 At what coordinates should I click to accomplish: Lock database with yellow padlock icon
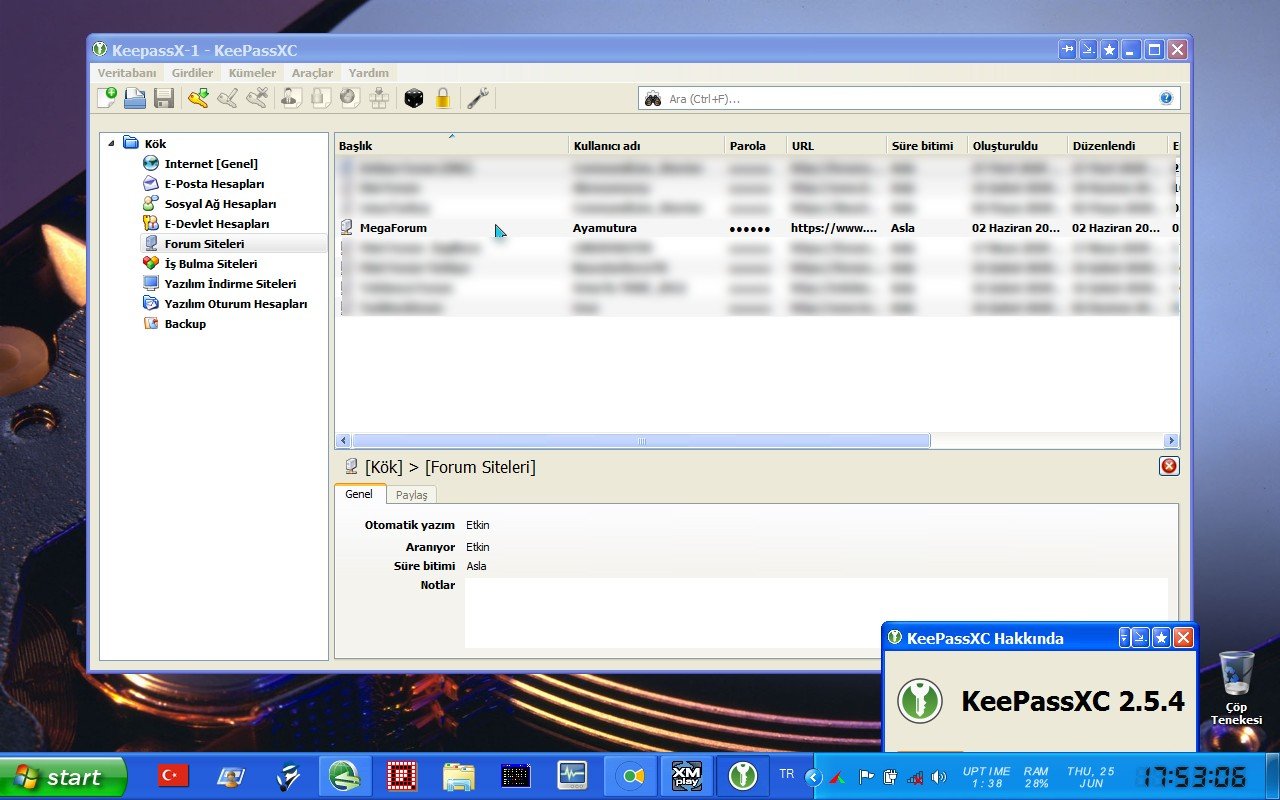coord(443,98)
